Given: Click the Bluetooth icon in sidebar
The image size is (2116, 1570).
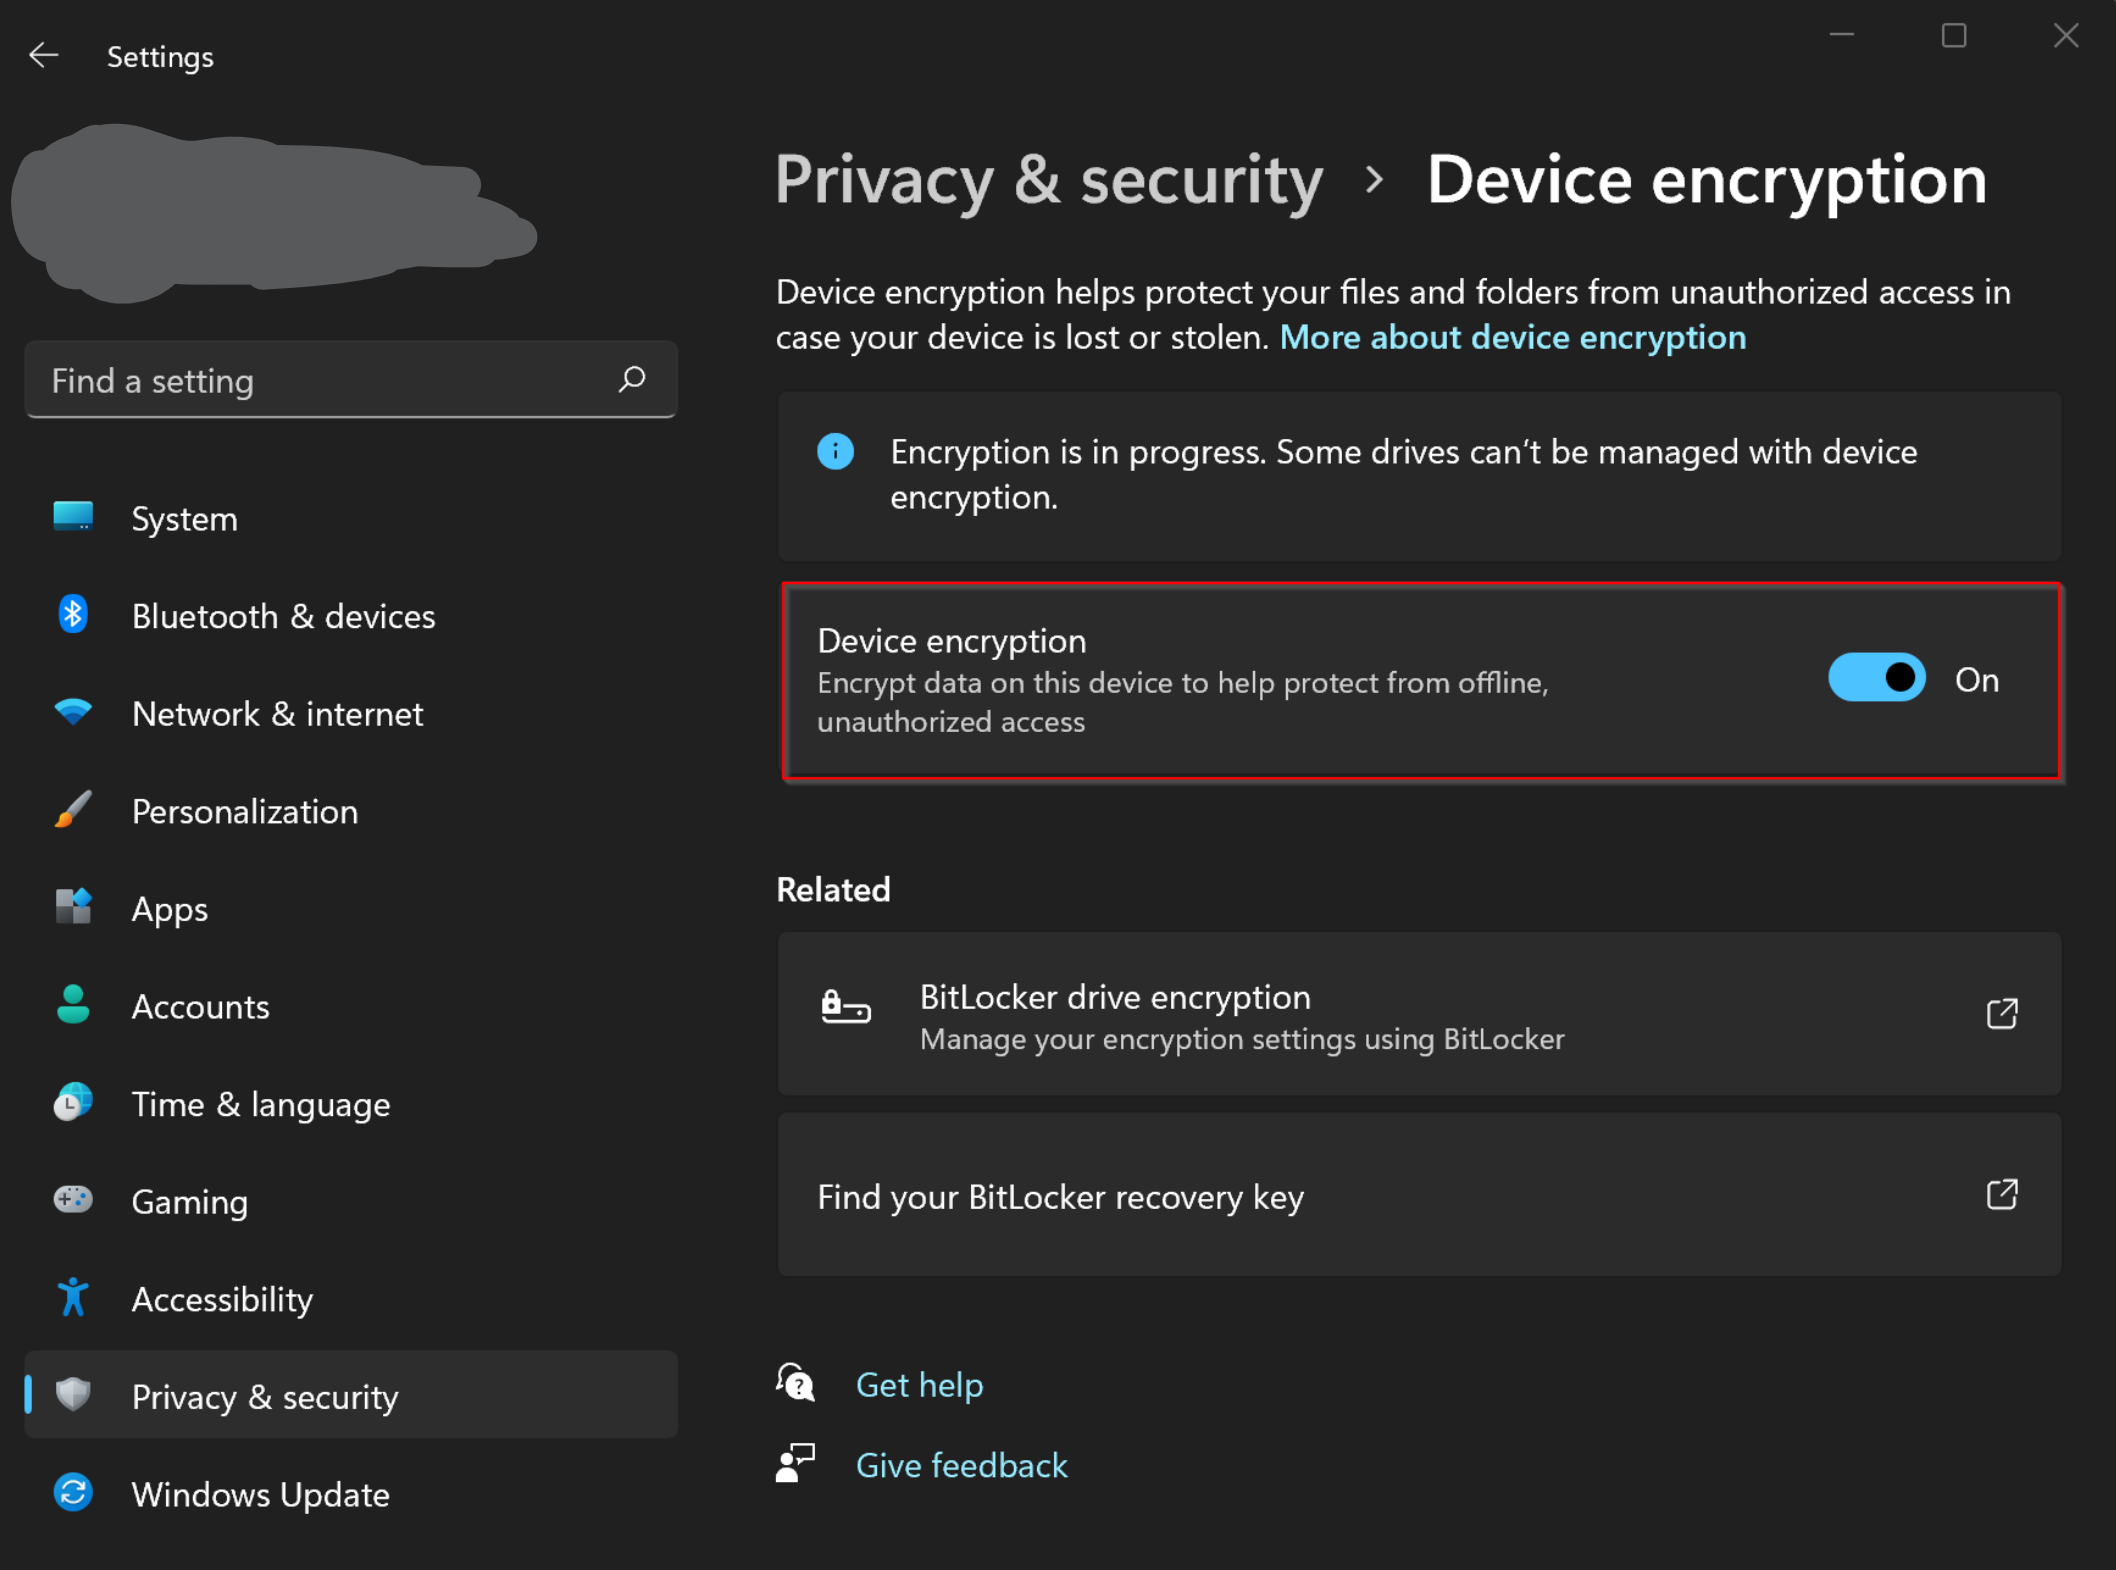Looking at the screenshot, I should (72, 614).
